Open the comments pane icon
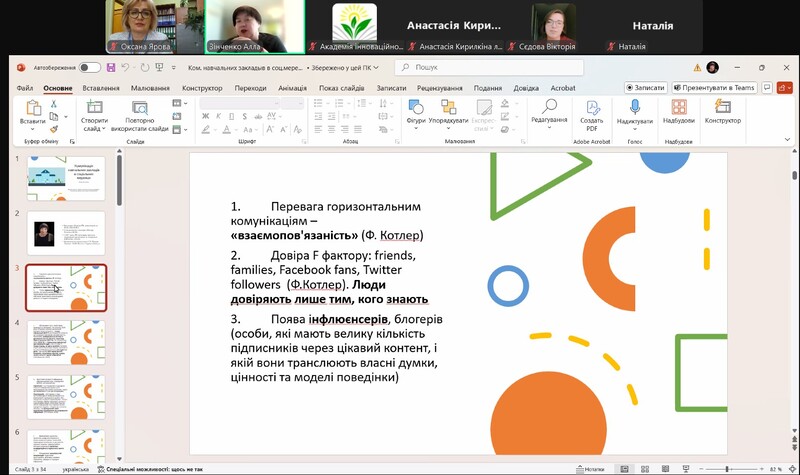 [x=767, y=88]
